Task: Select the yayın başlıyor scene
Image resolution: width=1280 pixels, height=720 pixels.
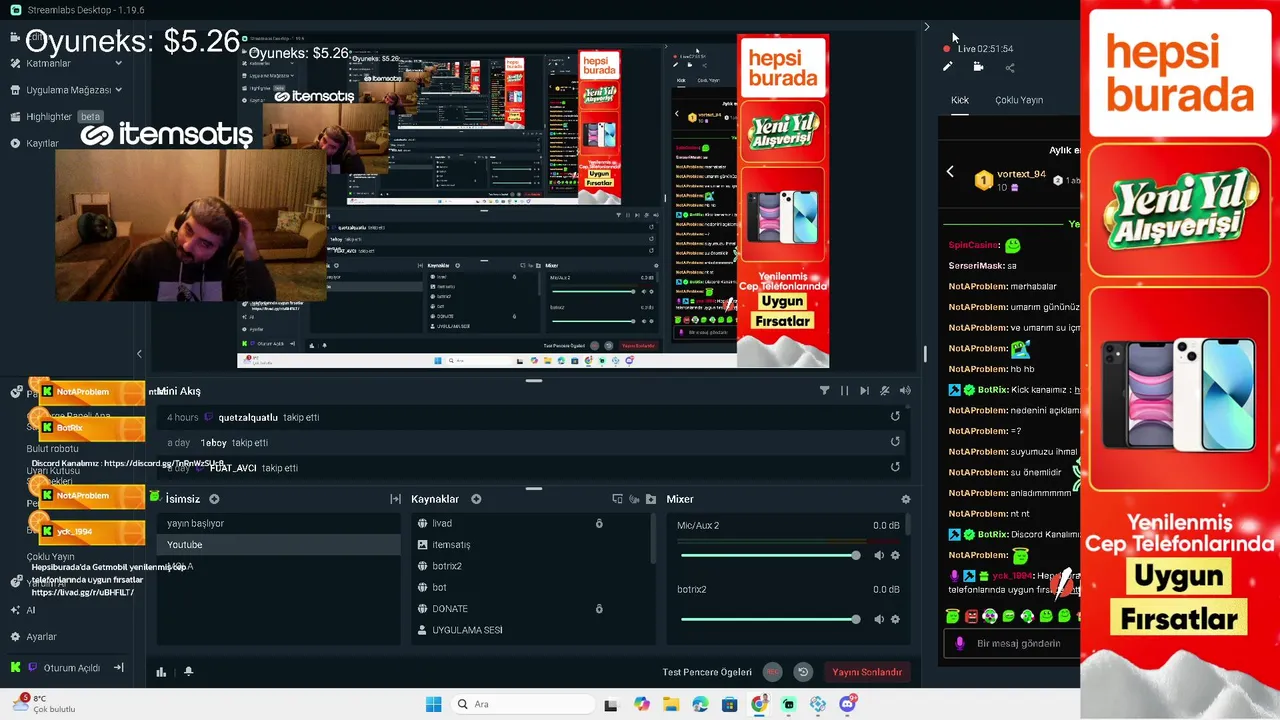Action: (x=278, y=523)
